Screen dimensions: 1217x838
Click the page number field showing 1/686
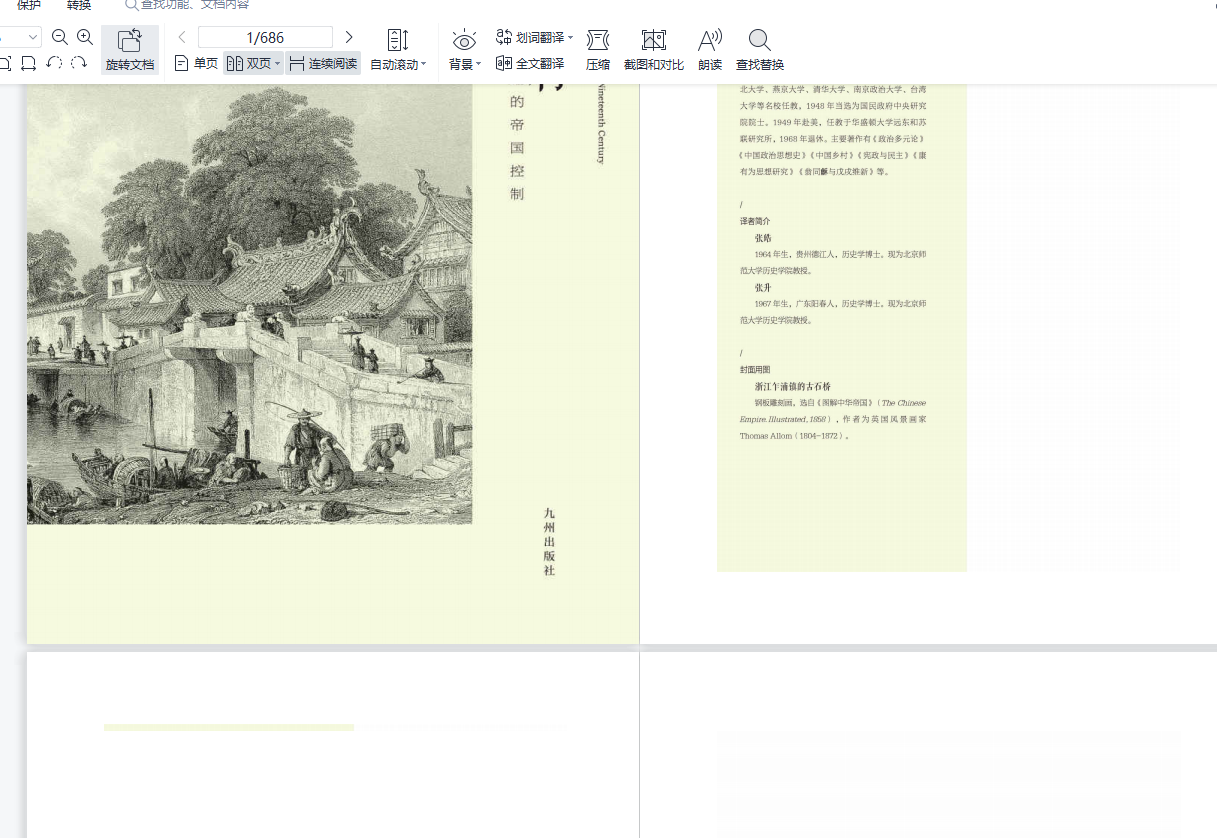pos(265,37)
